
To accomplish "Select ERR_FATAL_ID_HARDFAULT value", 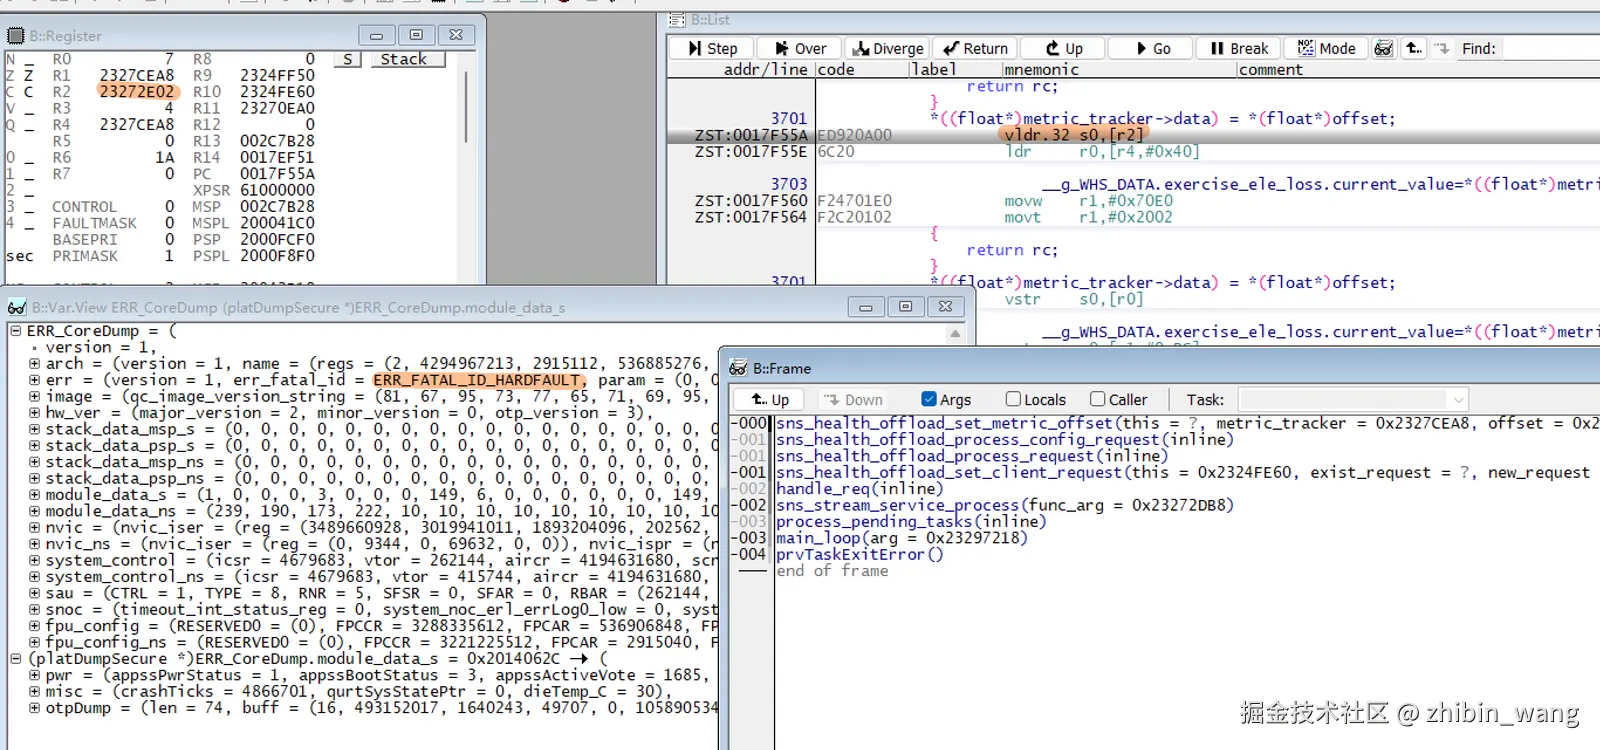I will (x=476, y=380).
